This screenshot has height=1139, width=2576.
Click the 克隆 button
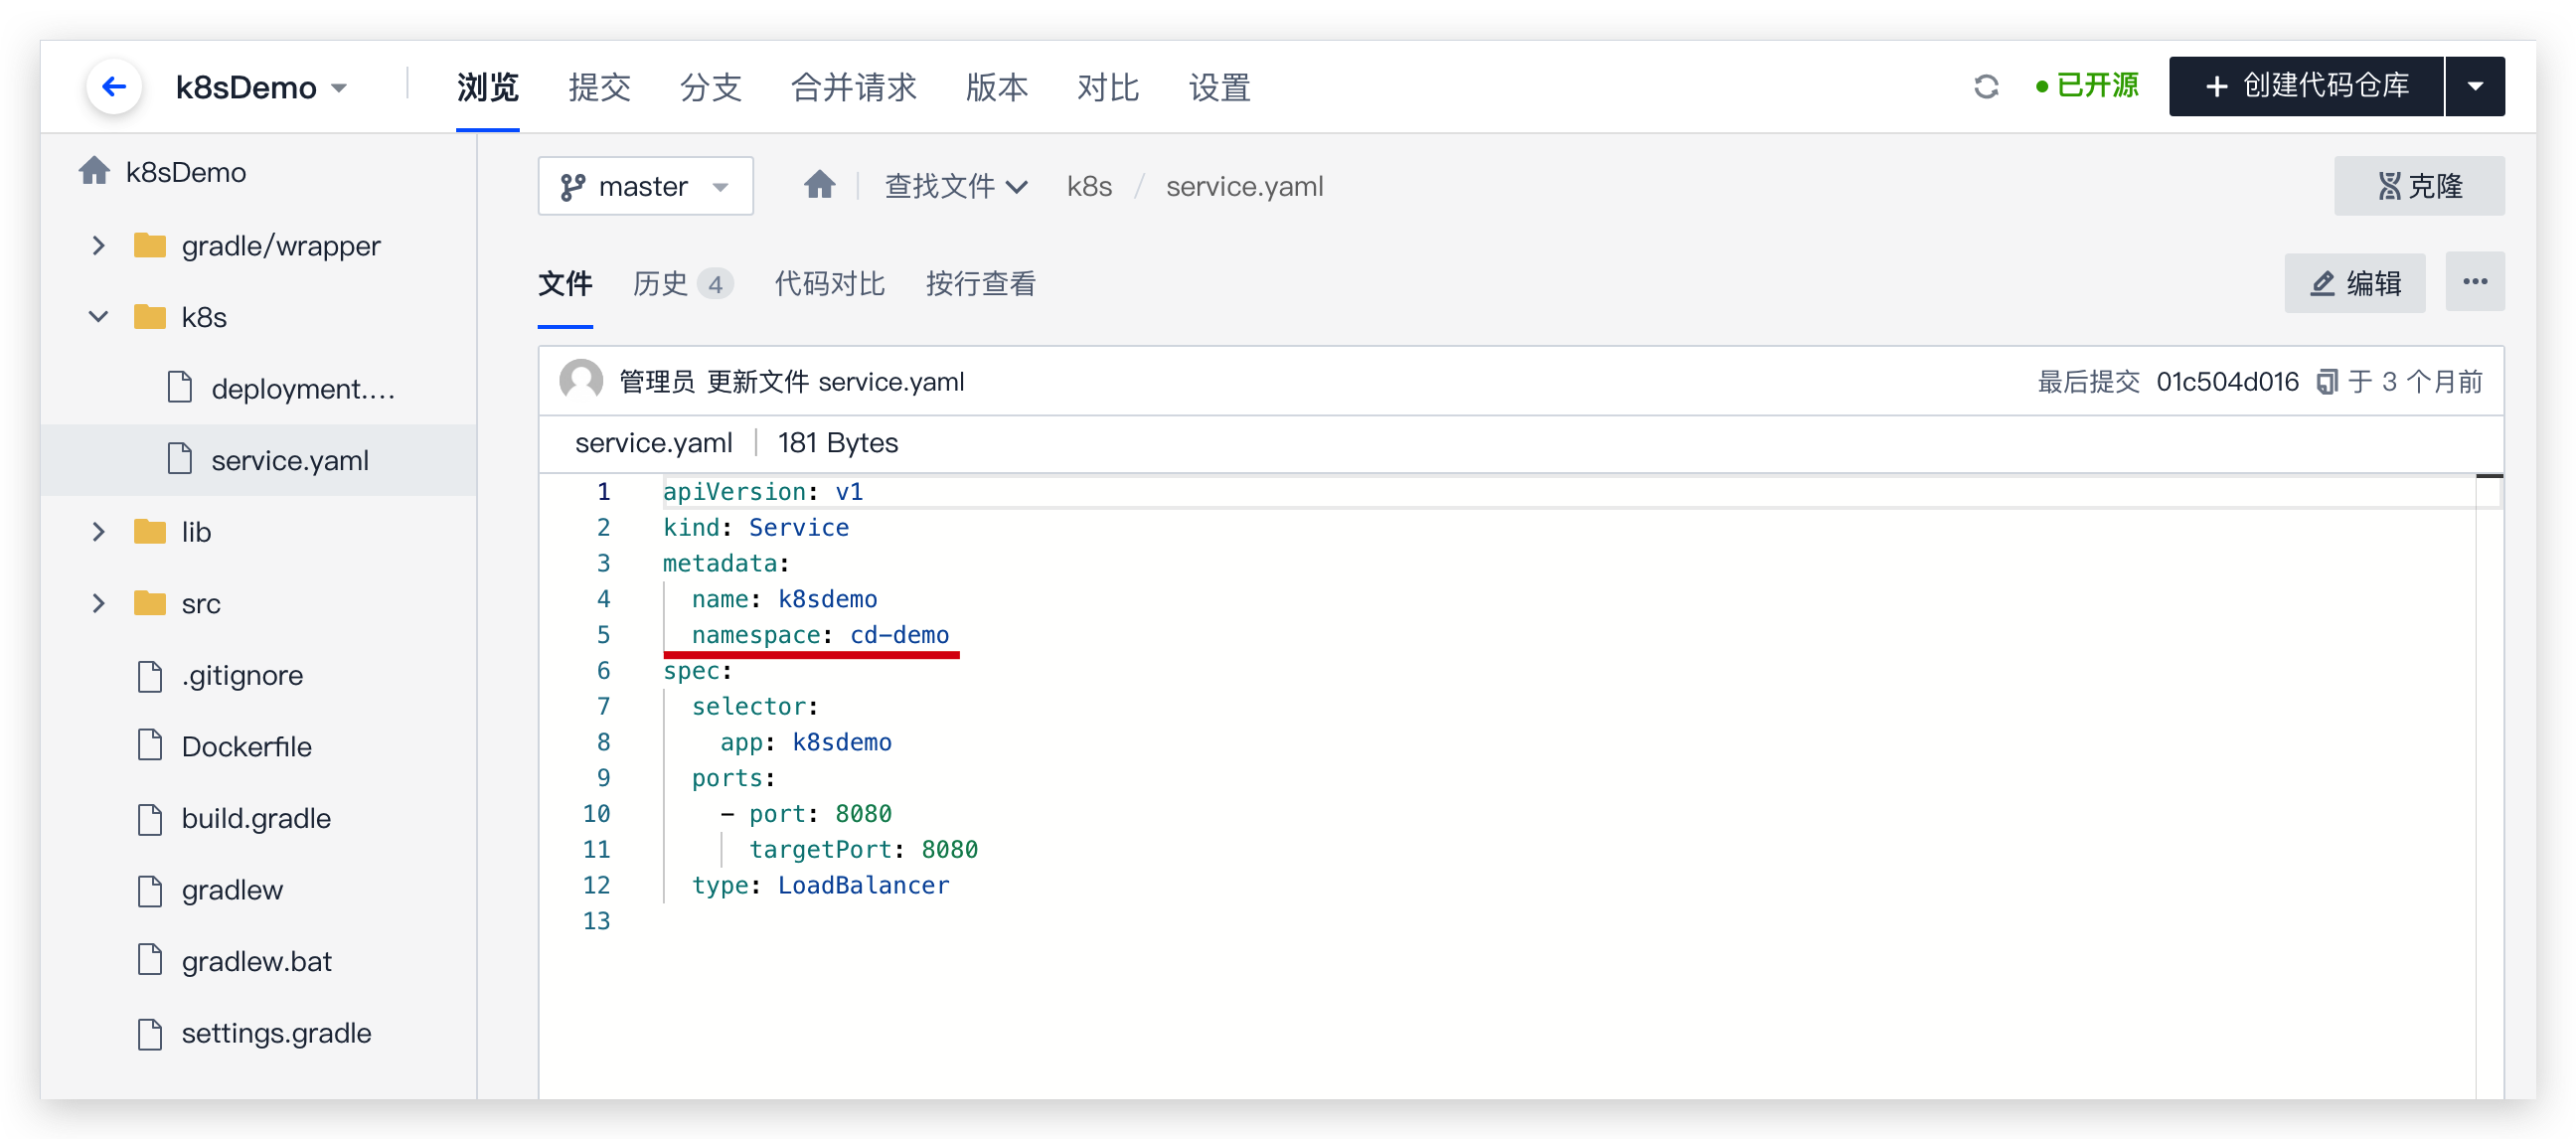point(2418,186)
